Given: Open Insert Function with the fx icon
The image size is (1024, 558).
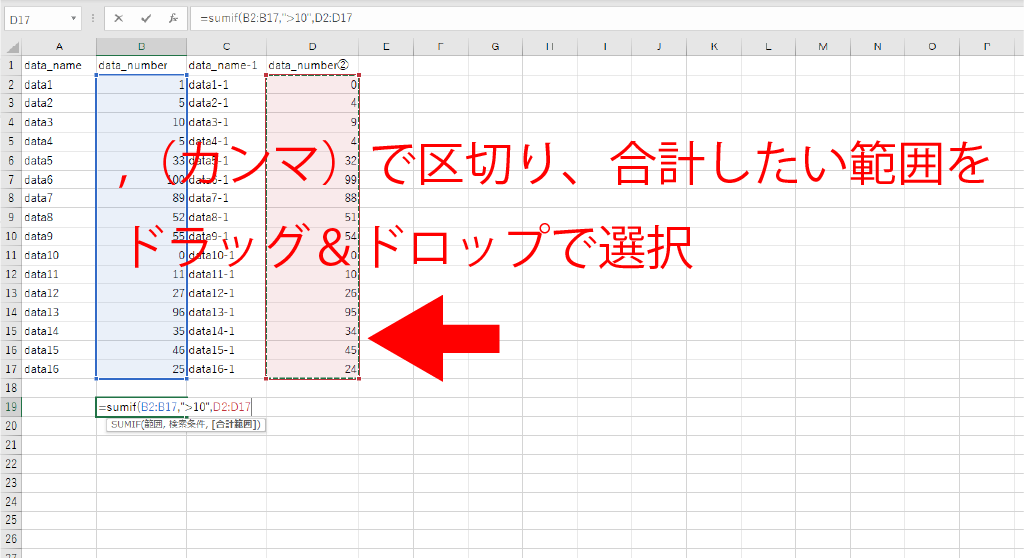Looking at the screenshot, I should pyautogui.click(x=172, y=18).
